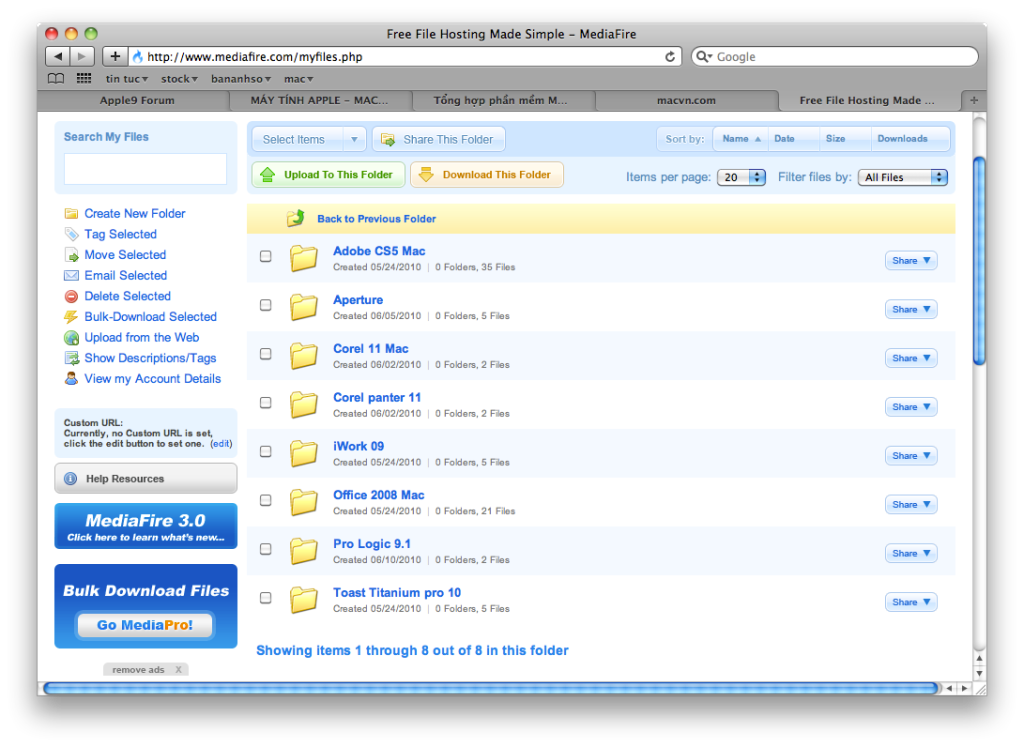
Task: Click Download This Folder button
Action: click(x=487, y=175)
